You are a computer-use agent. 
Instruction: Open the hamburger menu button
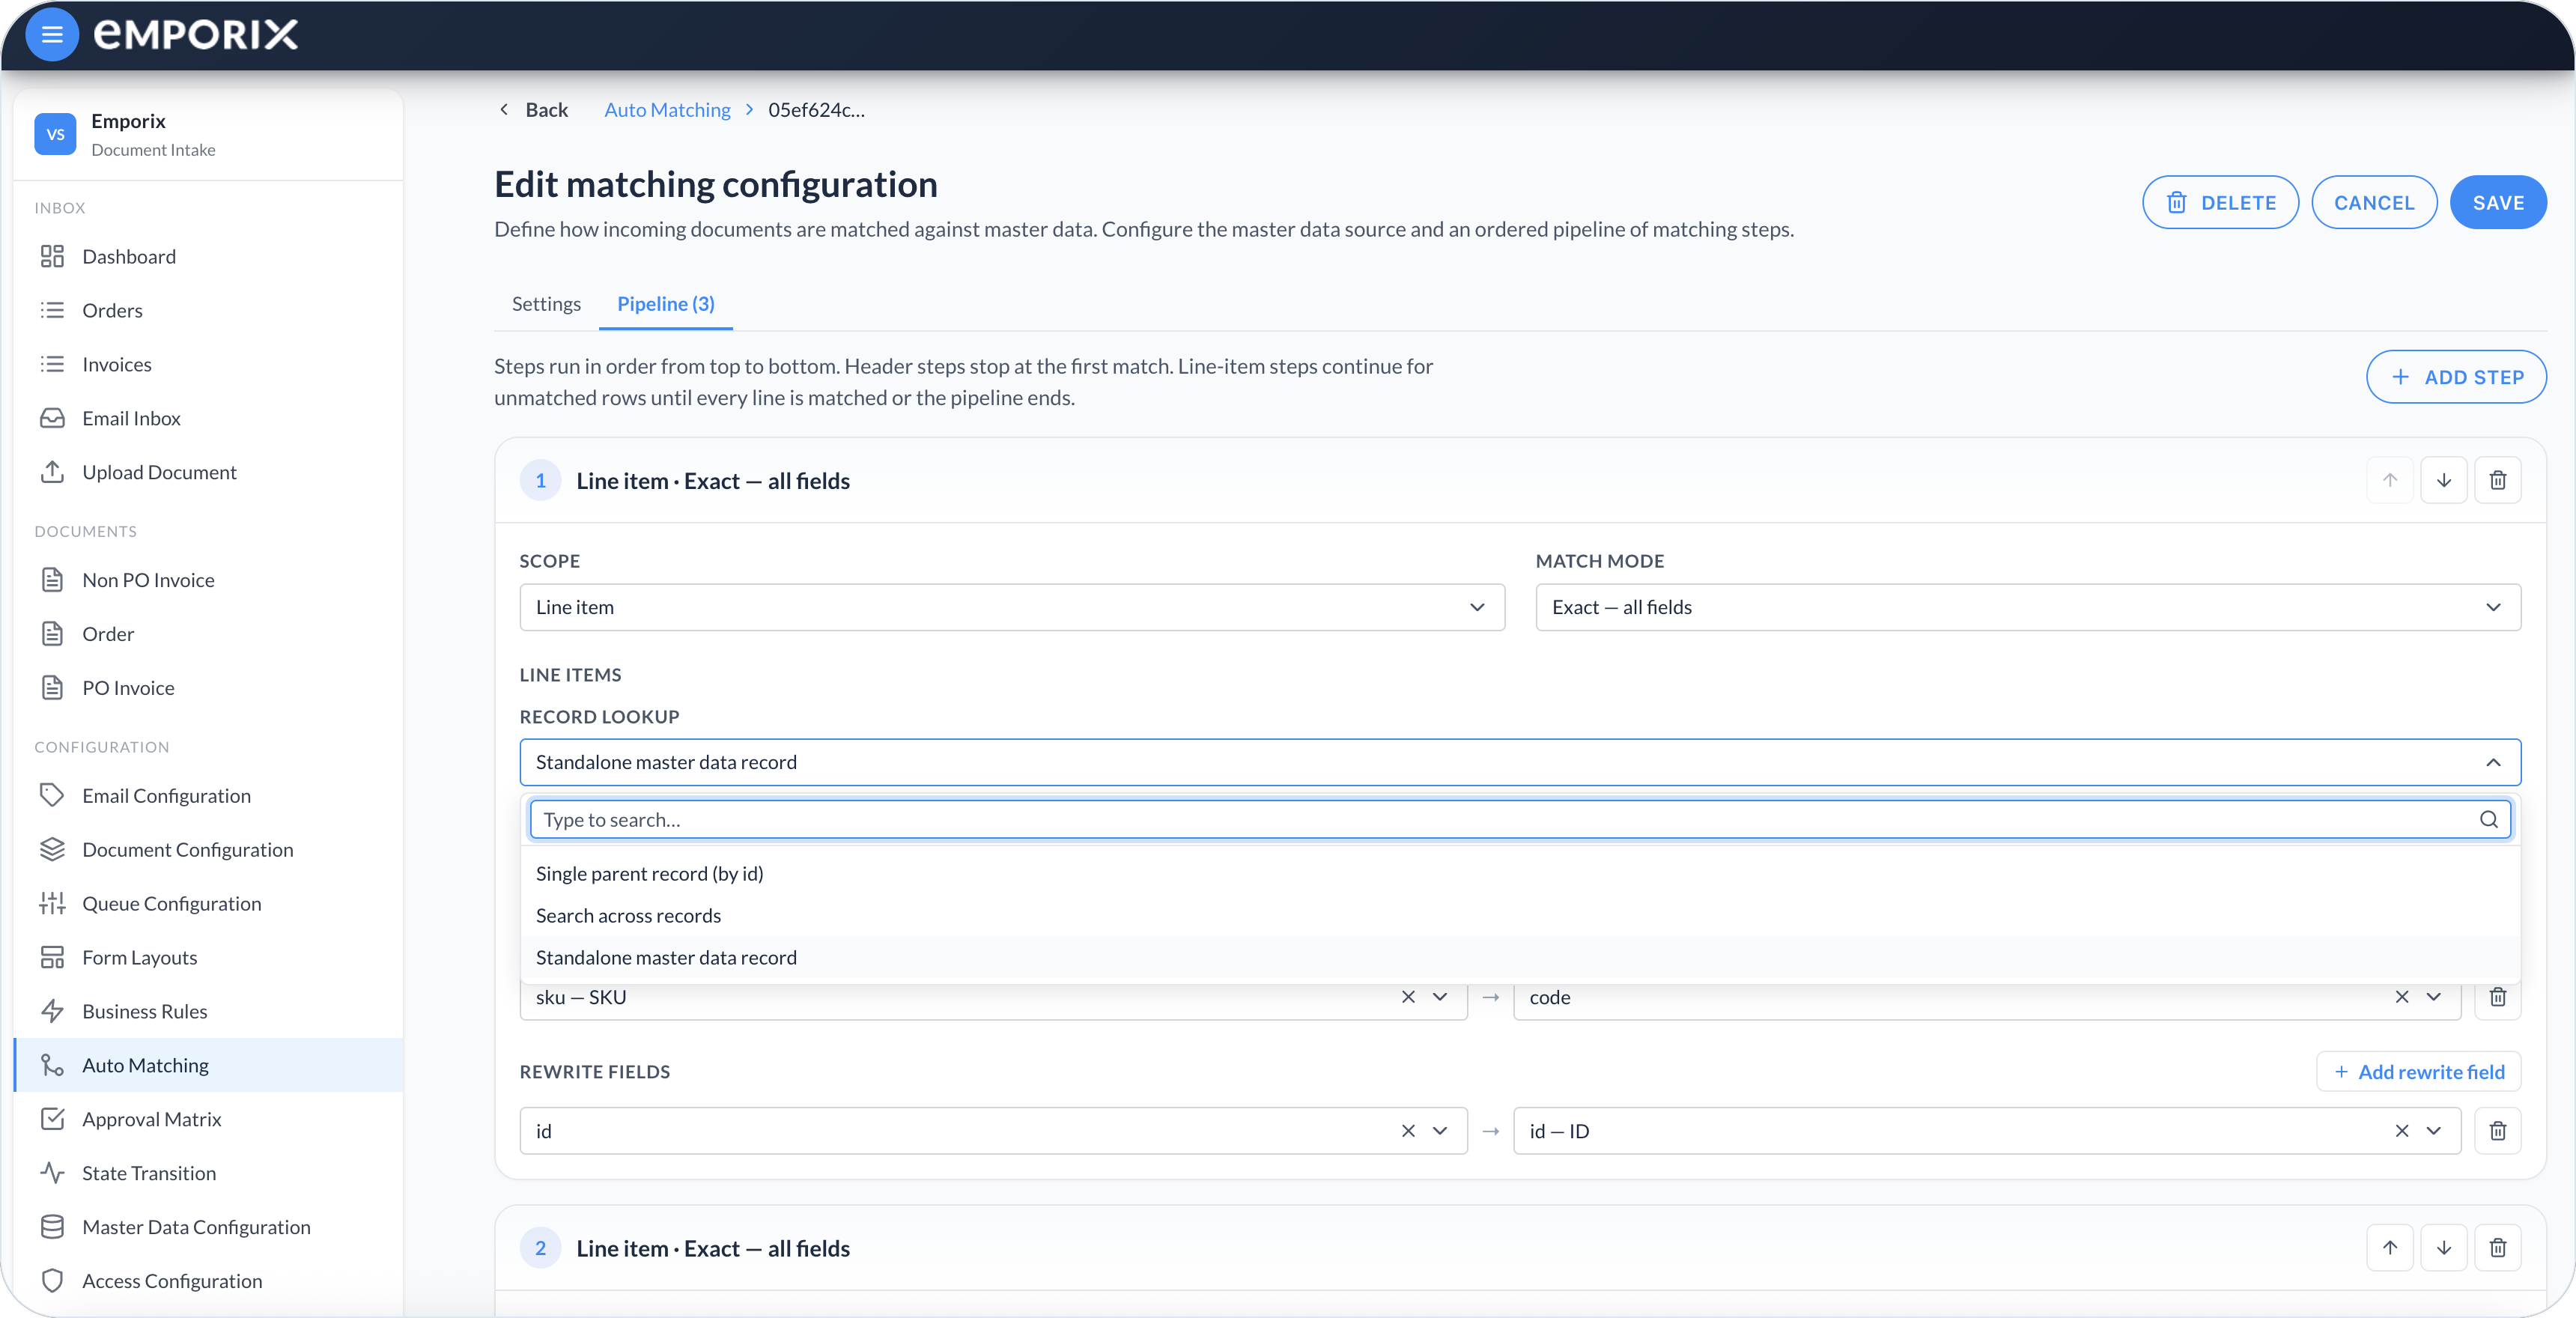coord(52,35)
